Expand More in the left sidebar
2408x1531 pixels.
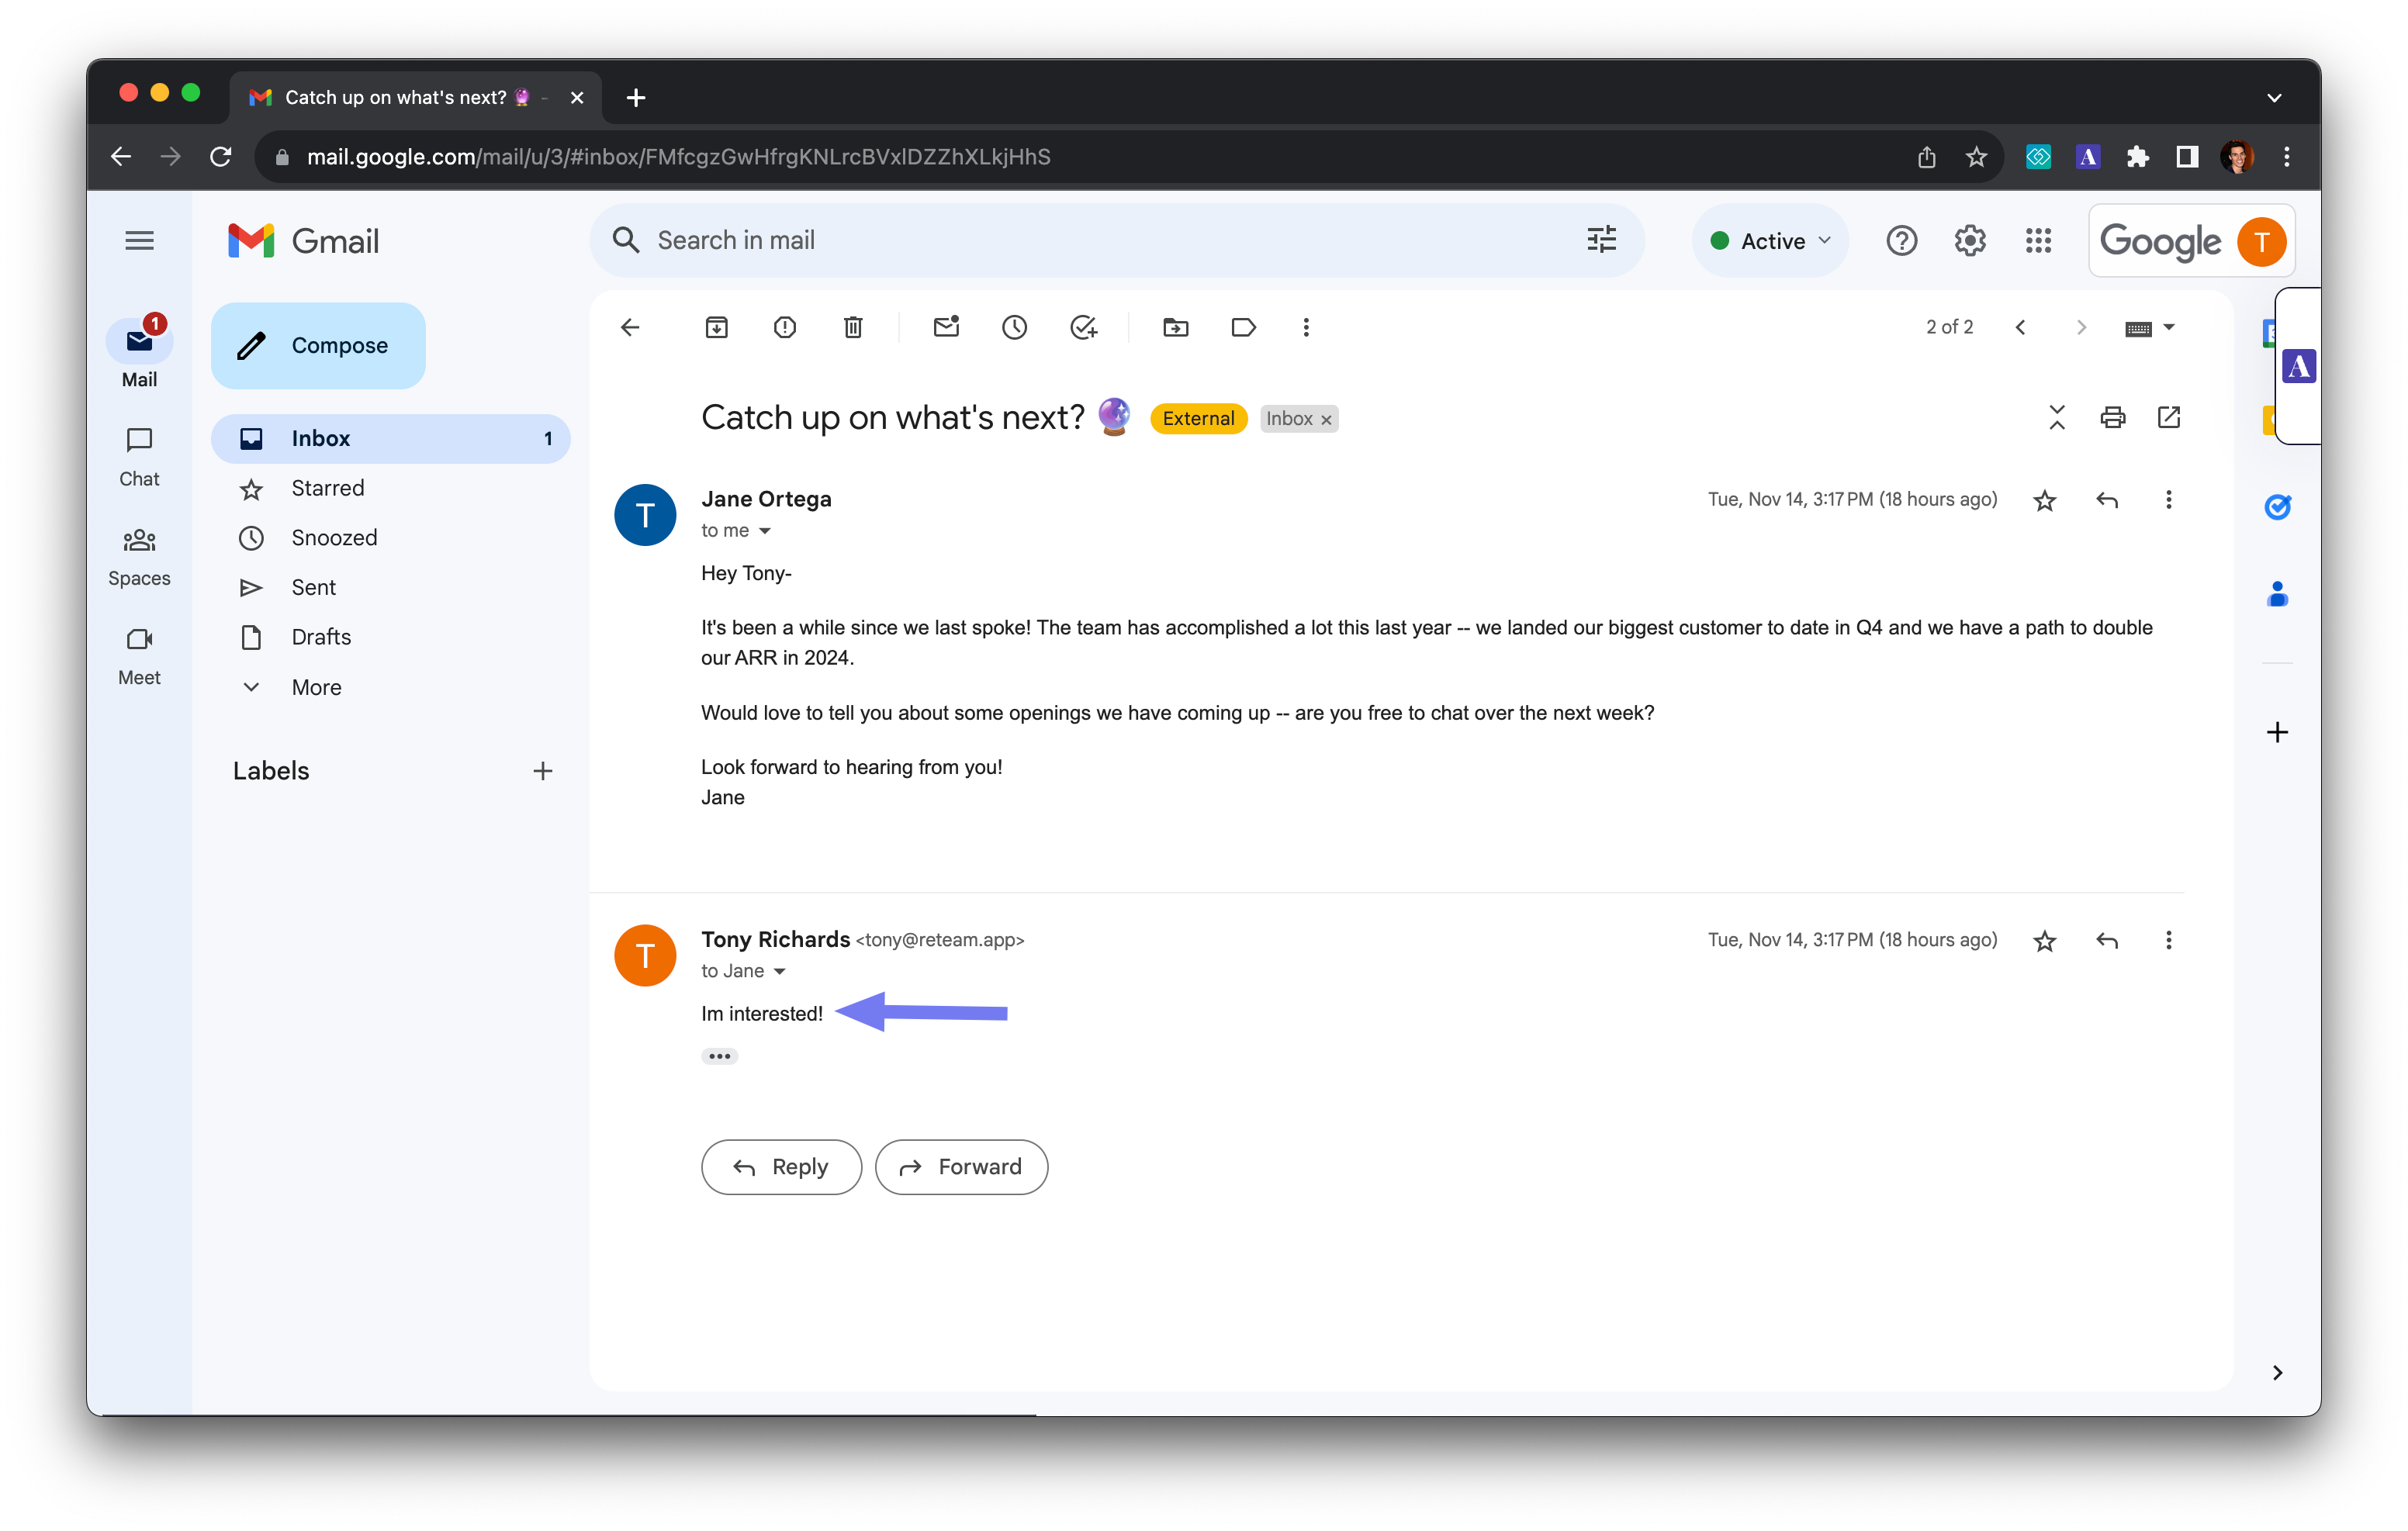pyautogui.click(x=316, y=687)
